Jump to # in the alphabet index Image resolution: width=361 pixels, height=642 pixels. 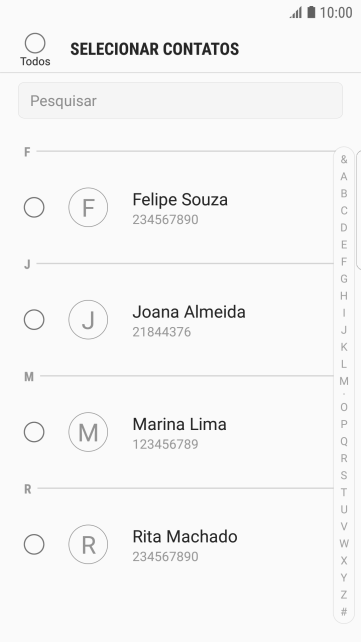tap(344, 612)
